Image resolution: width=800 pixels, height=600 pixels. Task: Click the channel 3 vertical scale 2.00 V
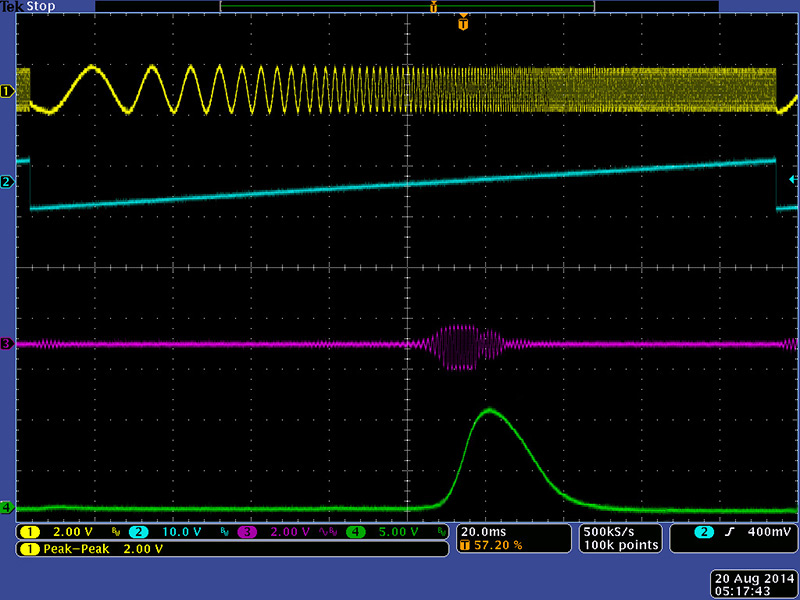pos(290,532)
